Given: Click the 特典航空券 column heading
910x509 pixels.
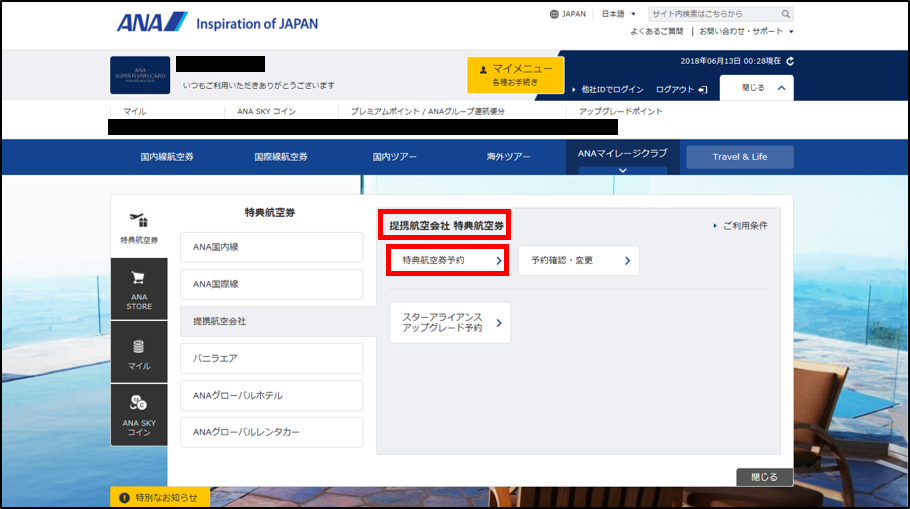Looking at the screenshot, I should 270,213.
